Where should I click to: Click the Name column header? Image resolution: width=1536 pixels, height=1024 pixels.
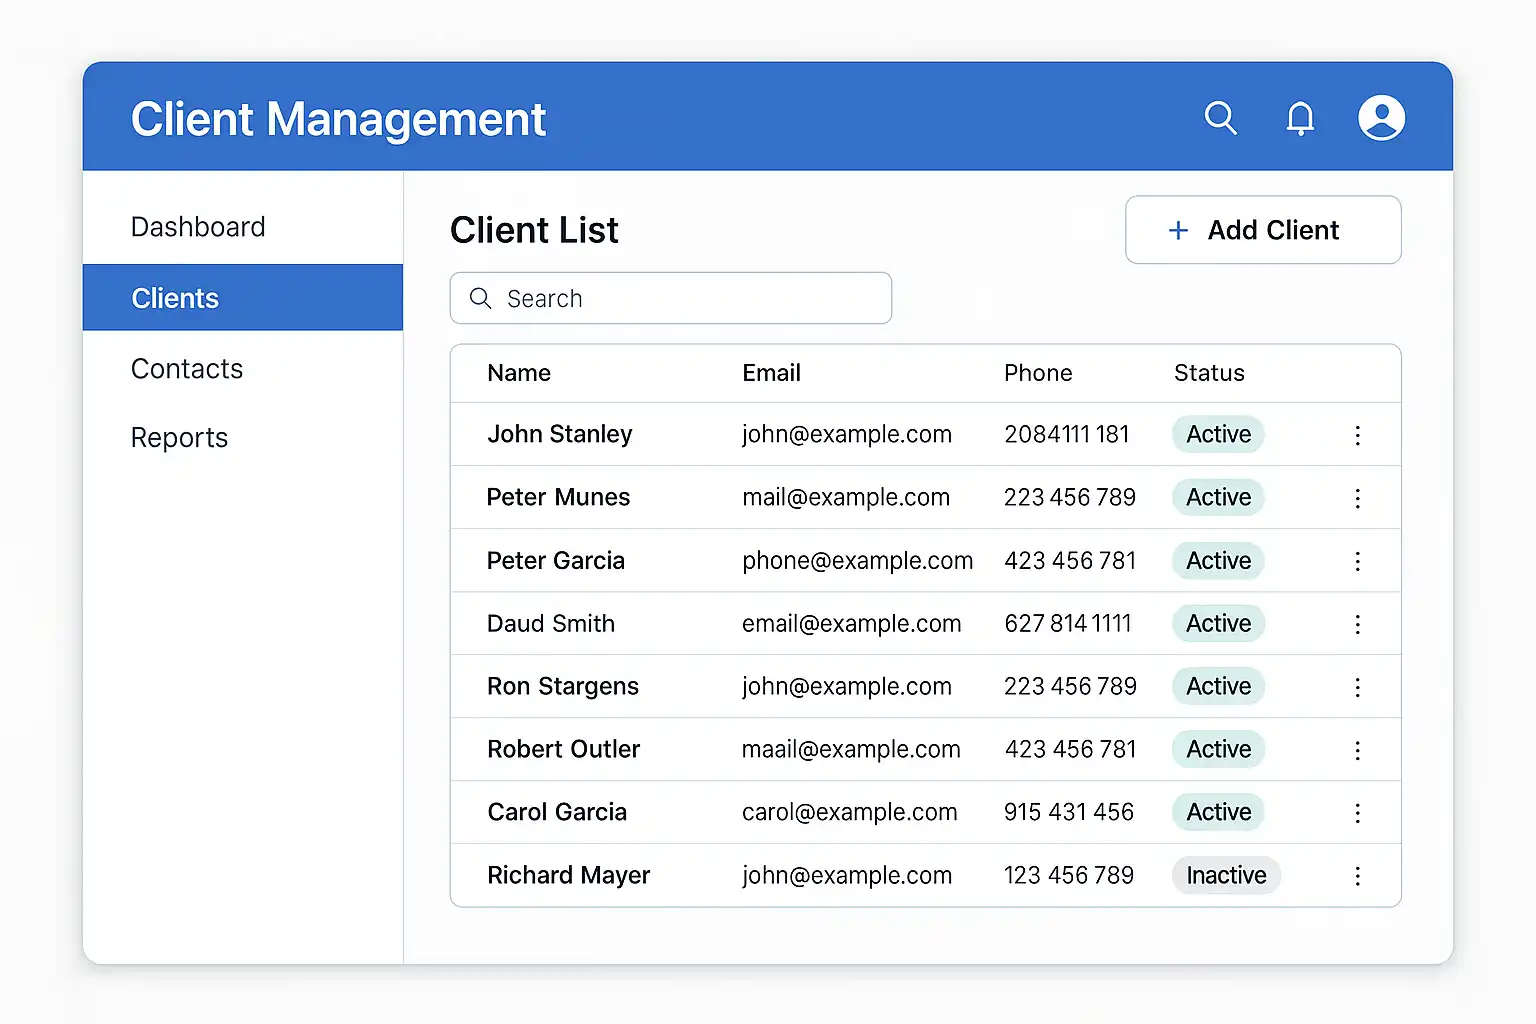519,373
